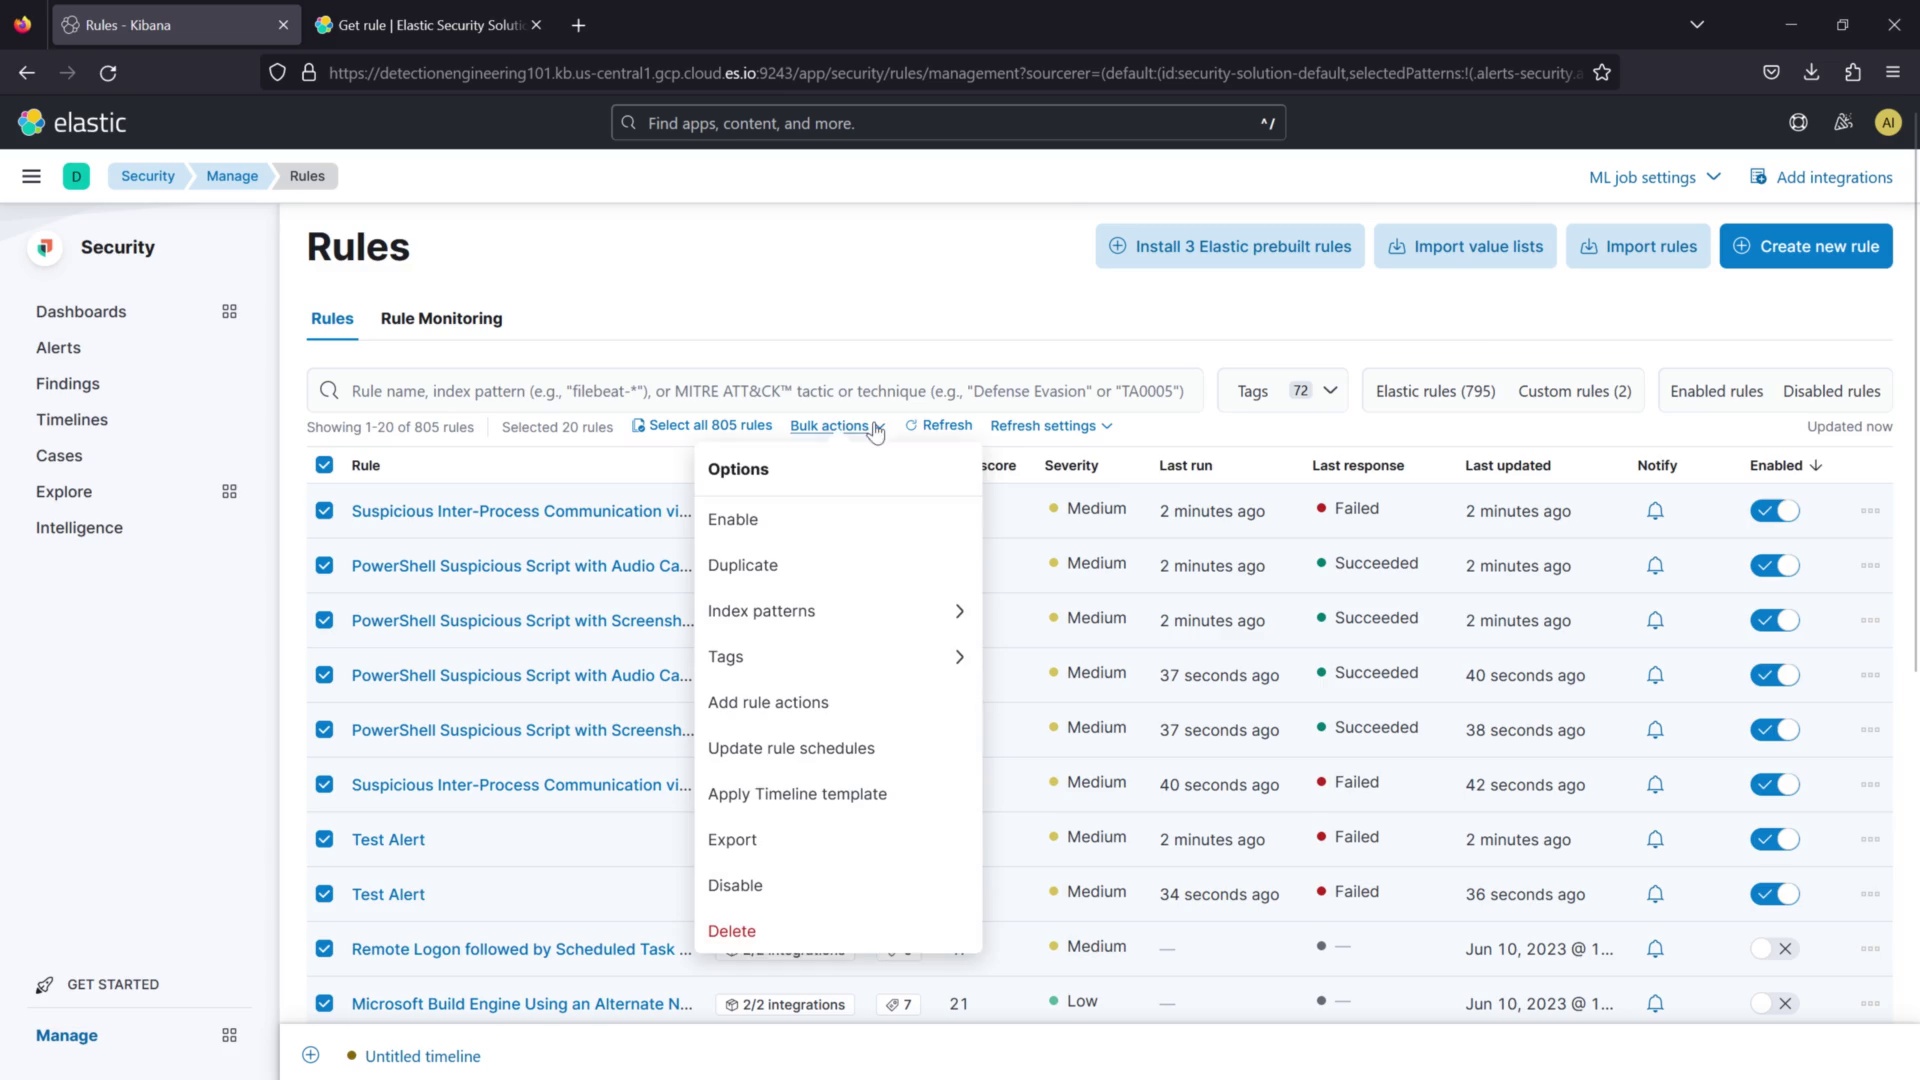Click Add integrations link
1920x1080 pixels.
tap(1821, 177)
